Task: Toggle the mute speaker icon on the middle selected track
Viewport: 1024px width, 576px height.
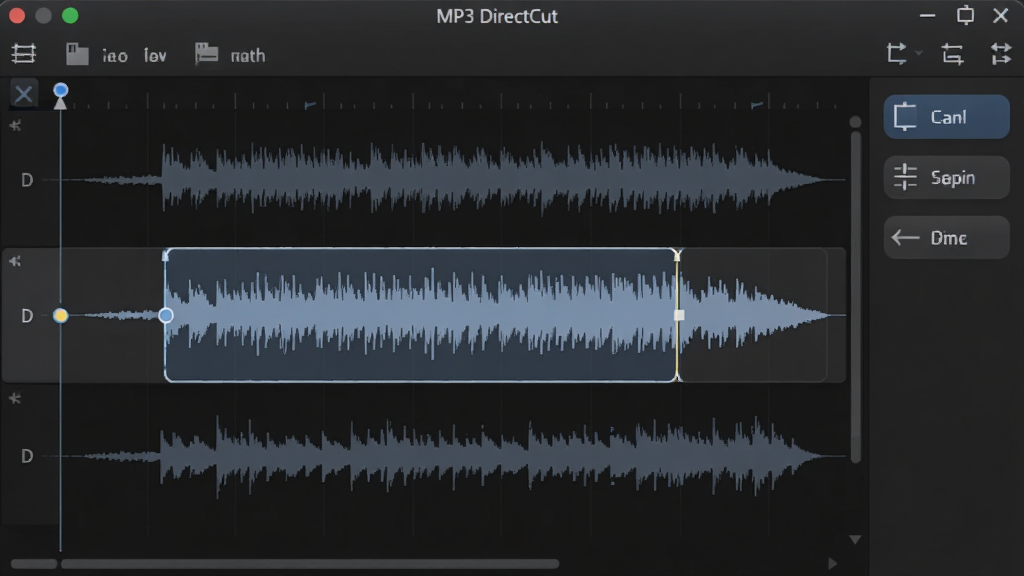Action: pyautogui.click(x=15, y=262)
